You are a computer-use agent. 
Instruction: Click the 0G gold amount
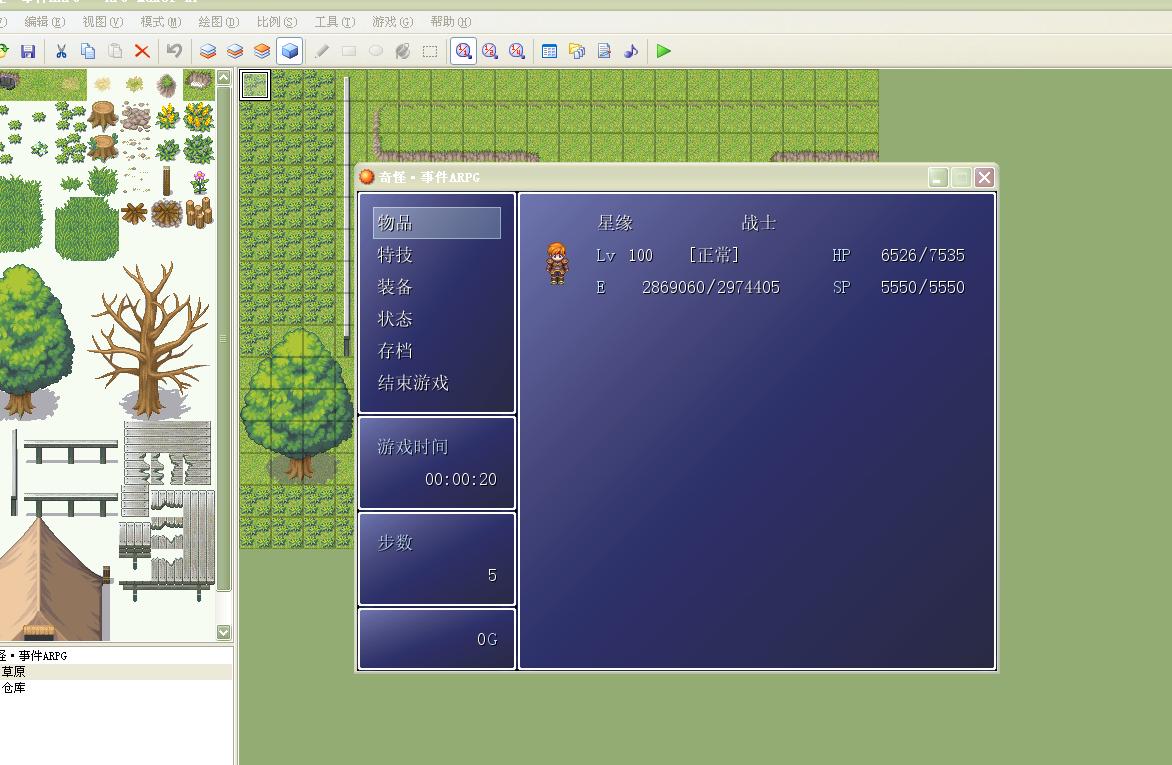[x=487, y=639]
